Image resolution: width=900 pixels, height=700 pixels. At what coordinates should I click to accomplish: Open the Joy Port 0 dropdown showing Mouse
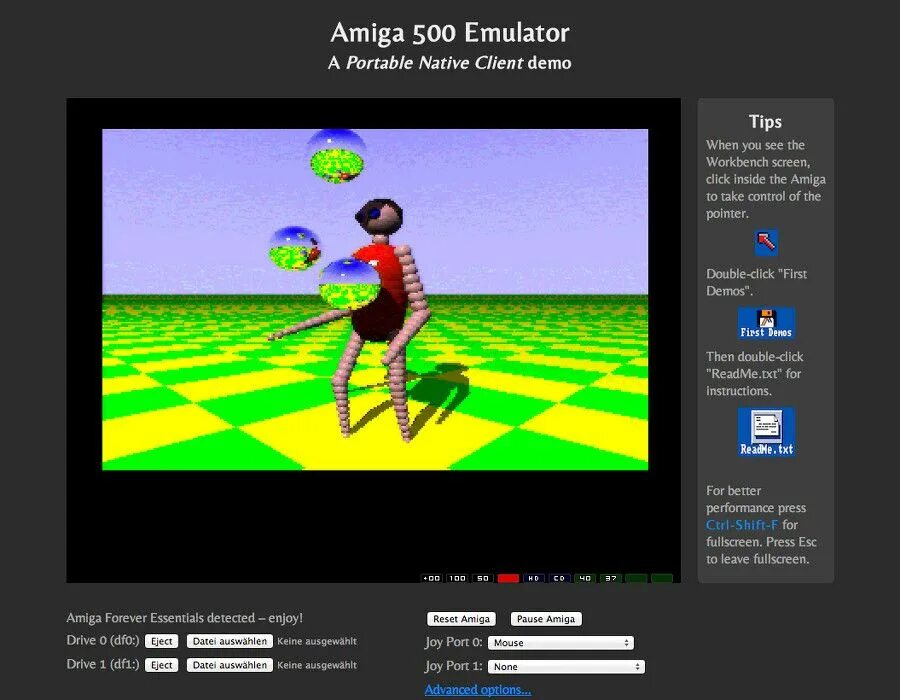point(561,643)
